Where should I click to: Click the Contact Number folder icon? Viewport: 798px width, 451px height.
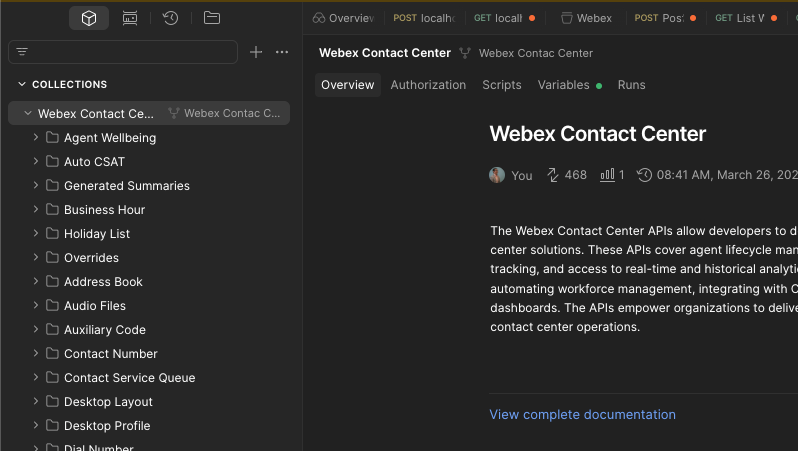52,353
